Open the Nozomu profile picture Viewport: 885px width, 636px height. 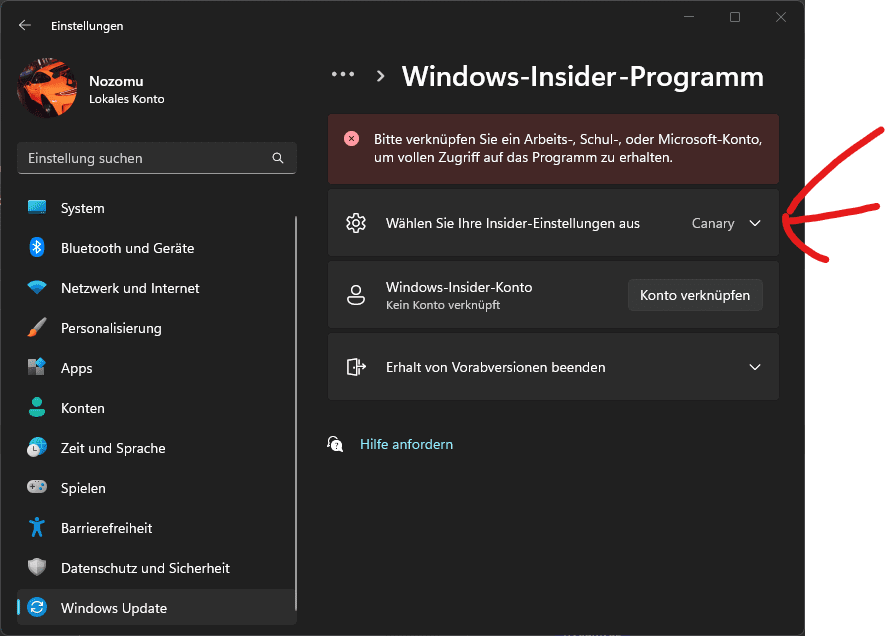coord(47,87)
